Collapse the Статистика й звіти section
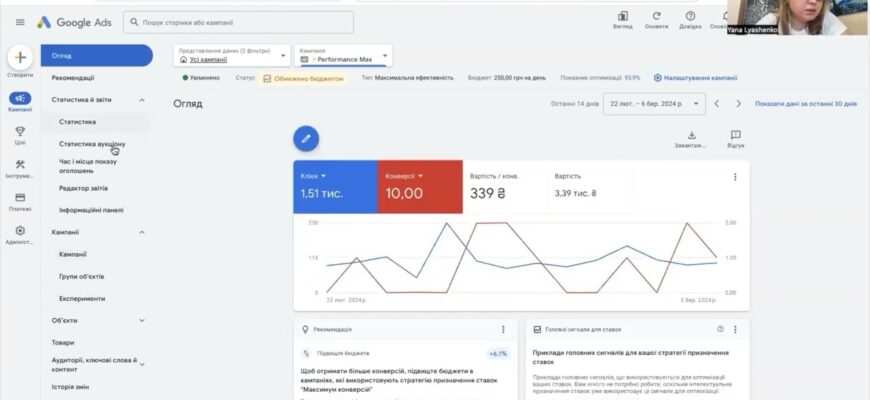 tap(142, 100)
